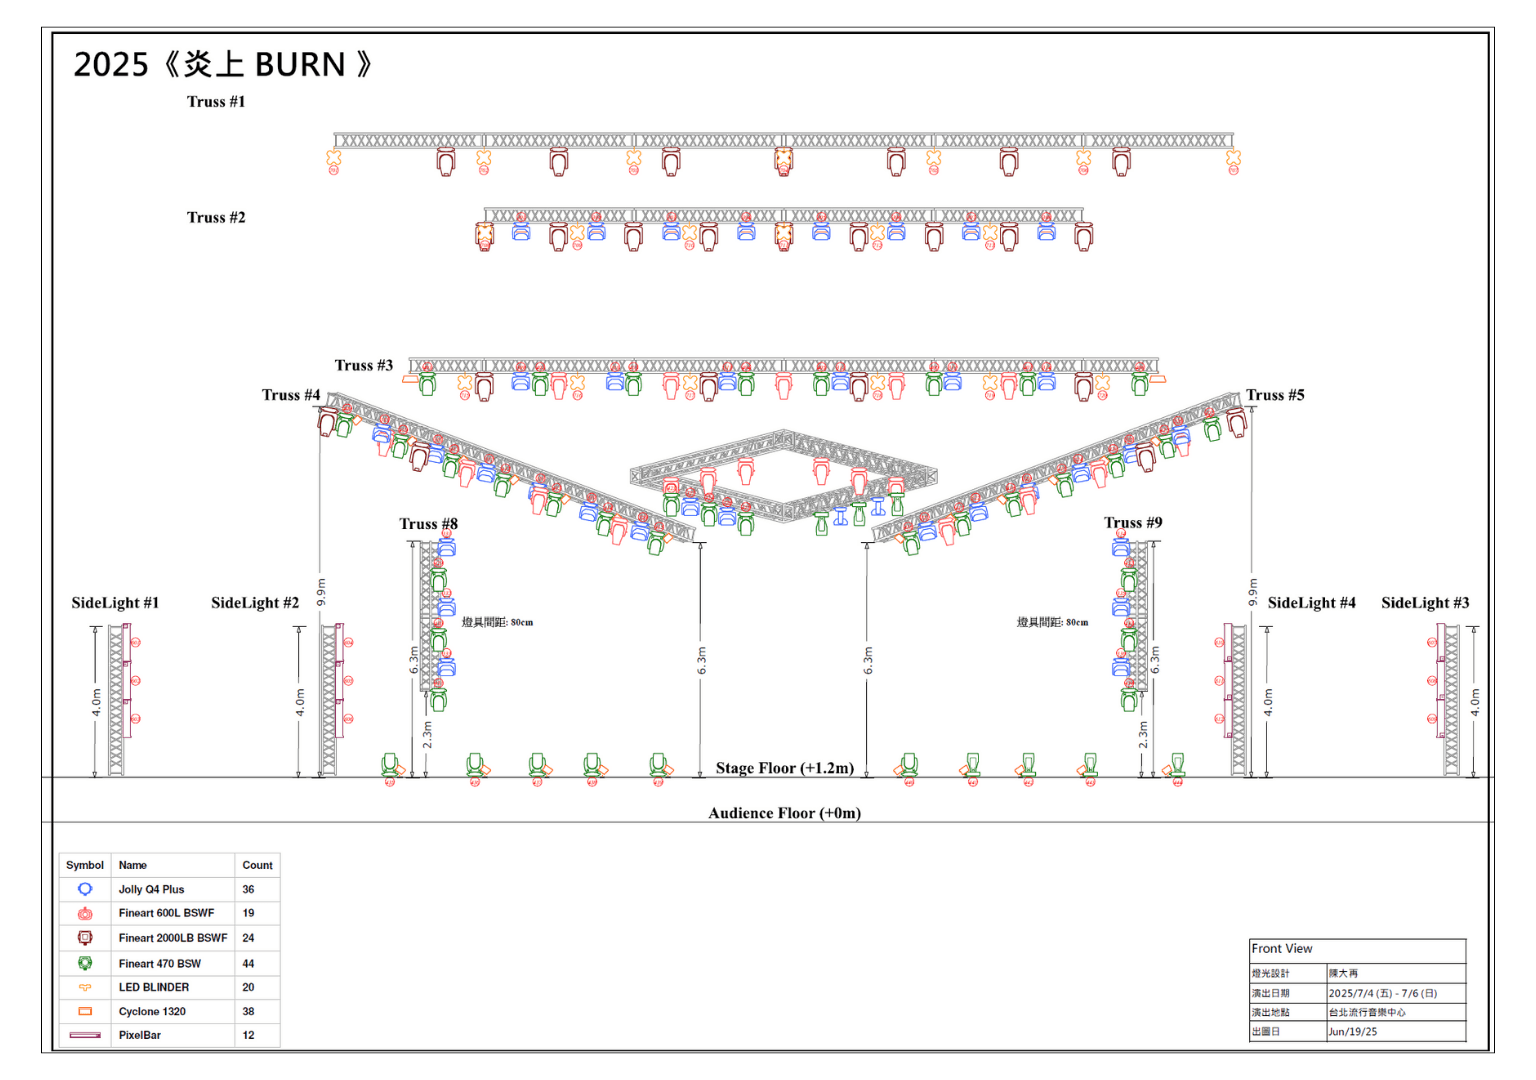The width and height of the screenshot is (1536, 1080).
Task: Click the Fineart 2000LB BSWF symbol
Action: 85,938
